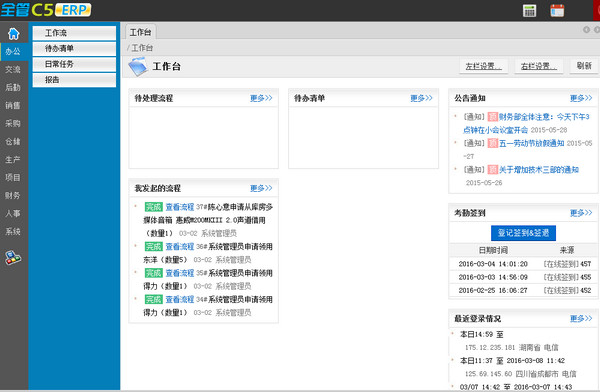Open the 工作流 submenu item
The image size is (600, 392).
click(74, 33)
